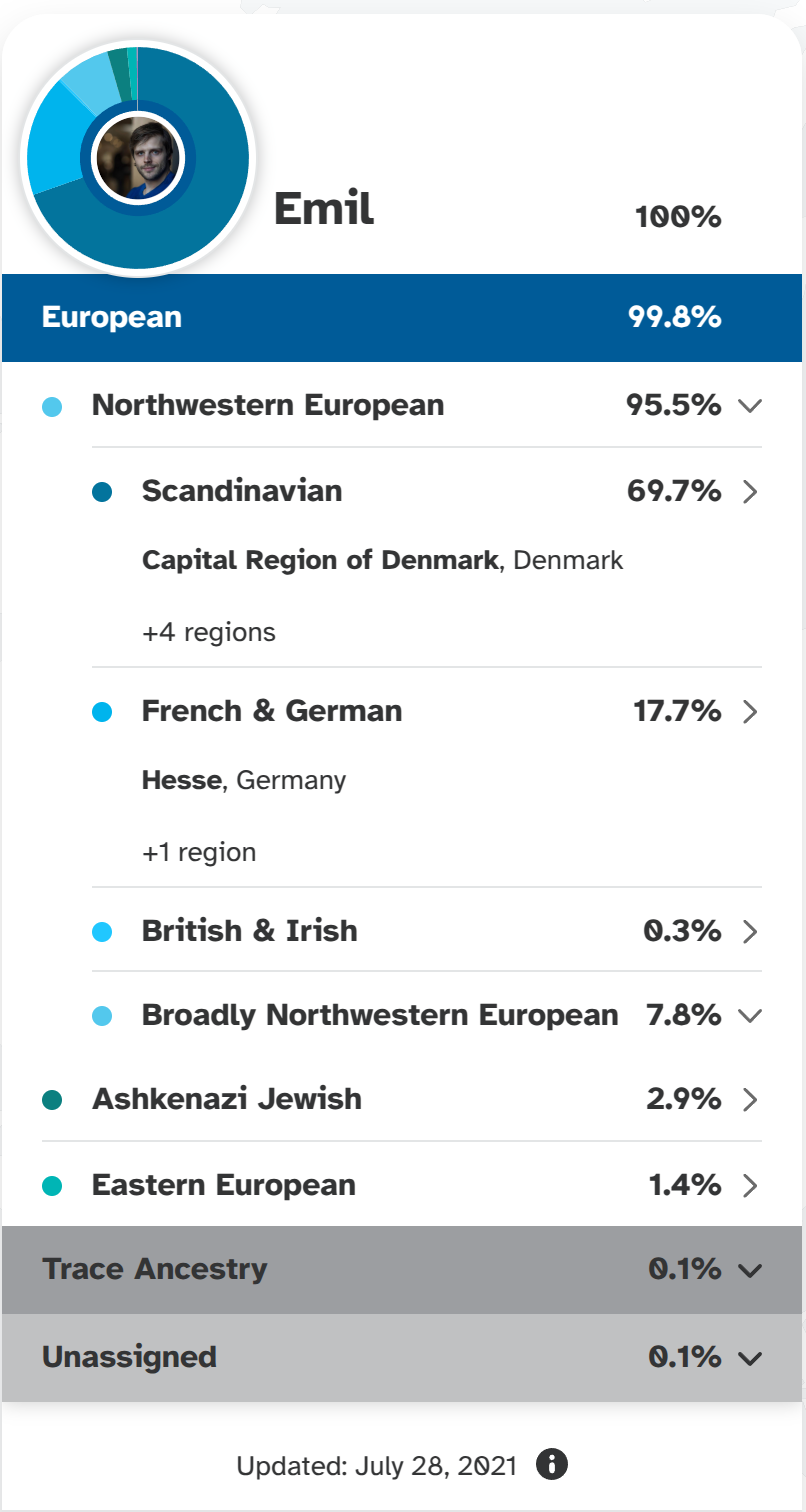Expand the Trace Ancestry section

tap(750, 1270)
